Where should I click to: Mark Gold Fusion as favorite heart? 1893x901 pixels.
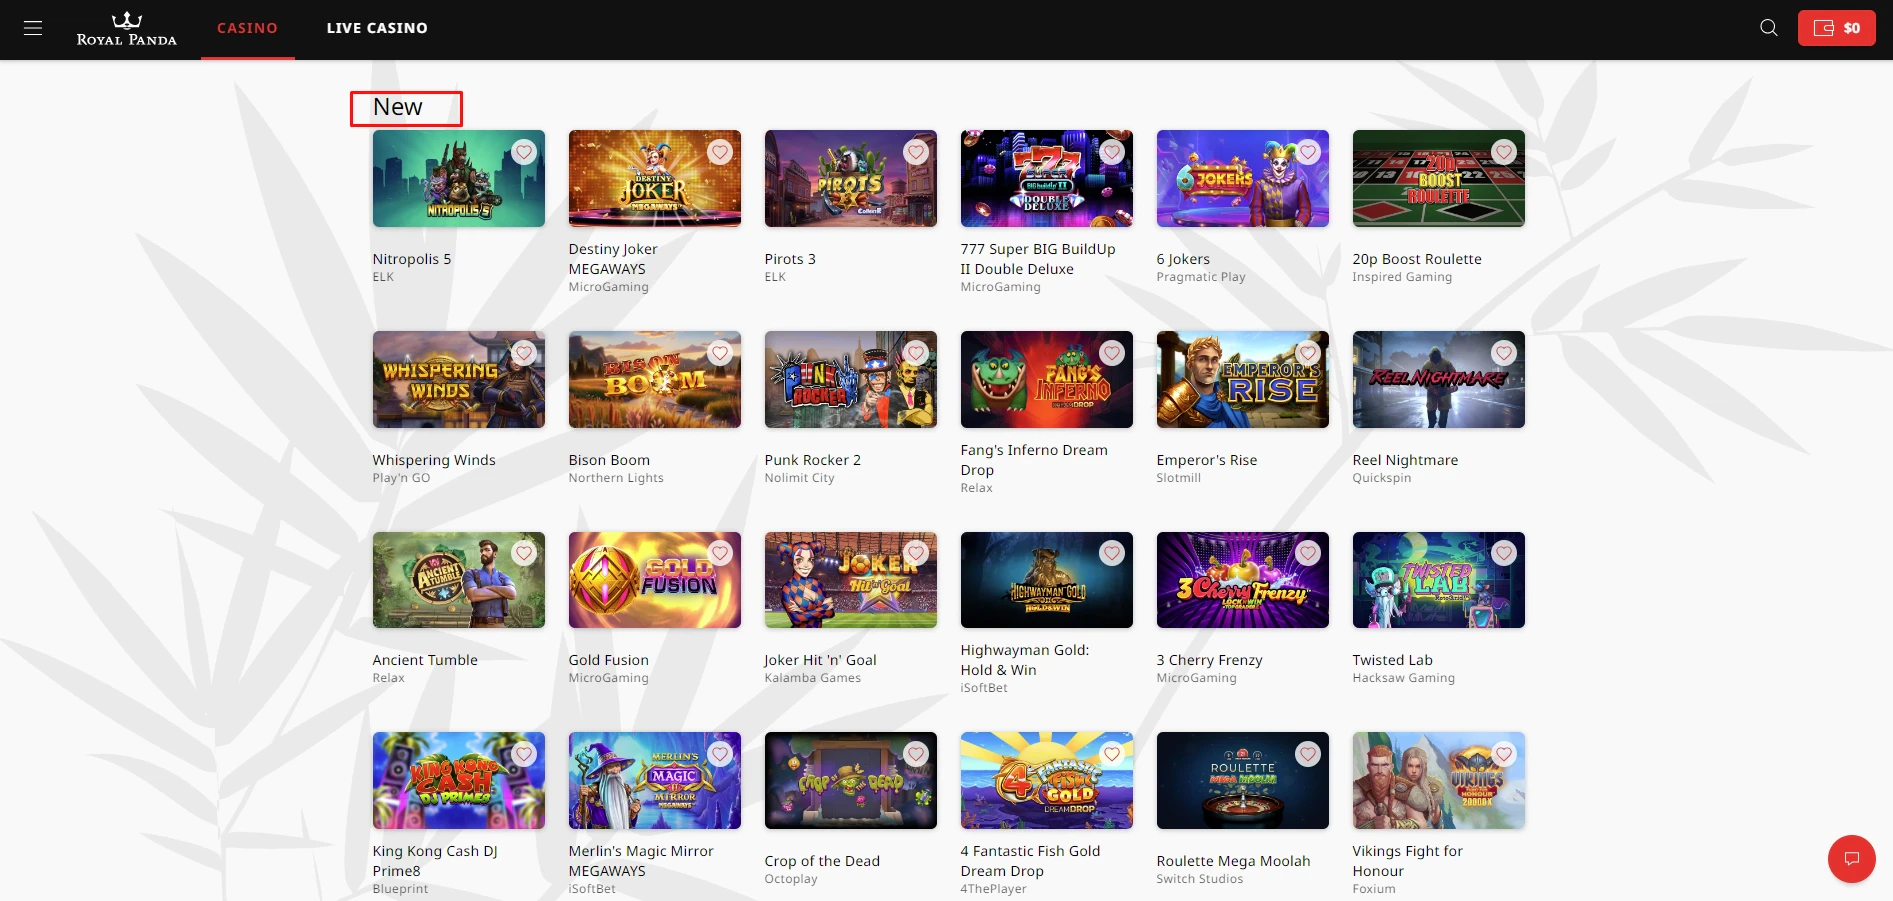pyautogui.click(x=720, y=553)
